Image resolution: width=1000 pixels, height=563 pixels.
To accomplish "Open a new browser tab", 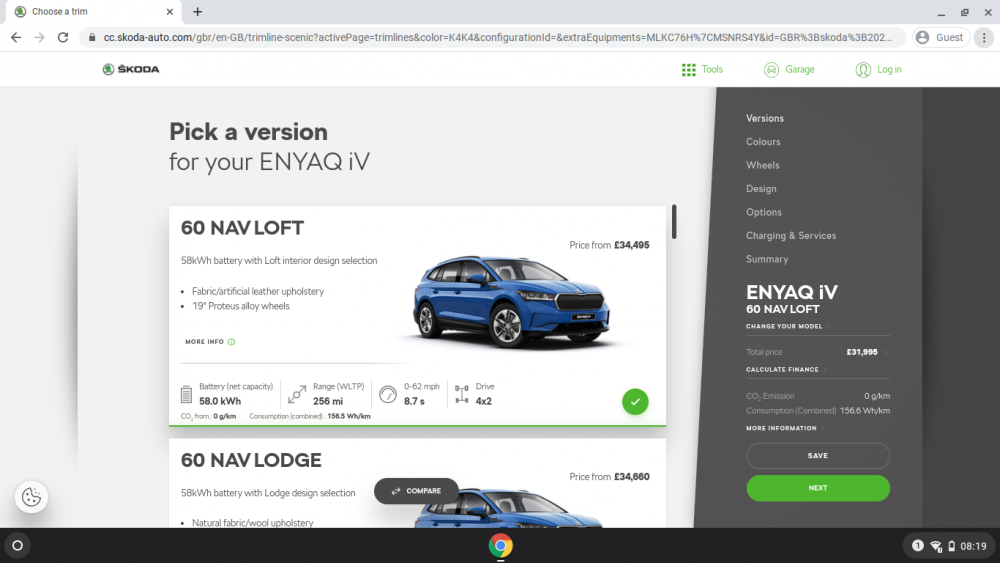I will point(198,11).
